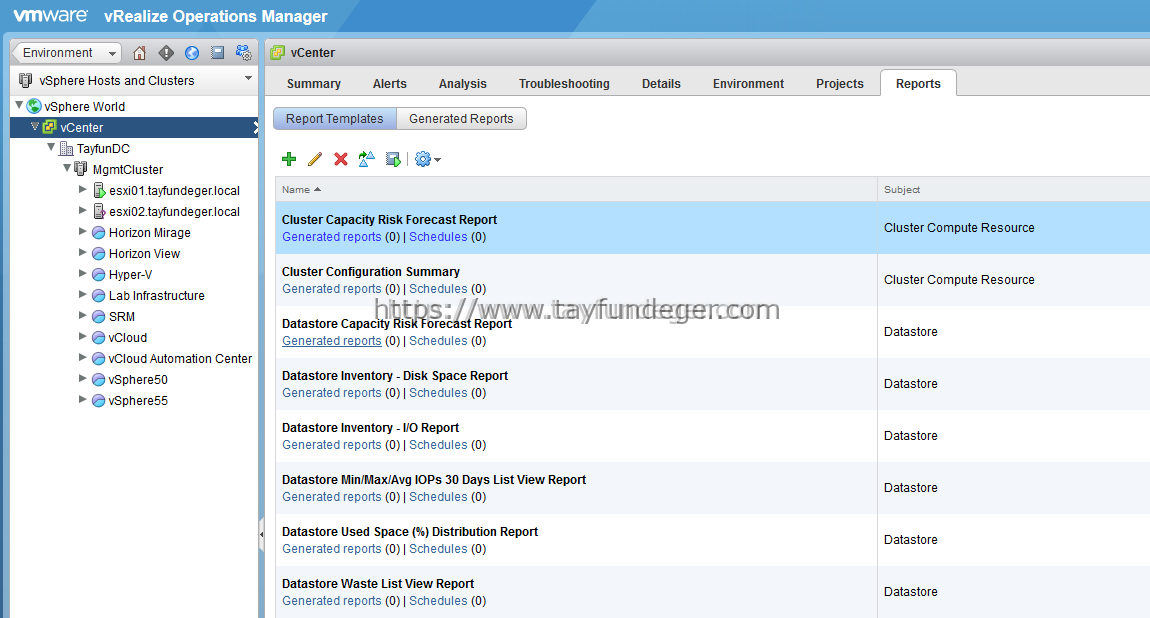This screenshot has width=1150, height=618.
Task: Open Generated reports under Datastore Used Space Distribution Report
Action: coord(332,549)
